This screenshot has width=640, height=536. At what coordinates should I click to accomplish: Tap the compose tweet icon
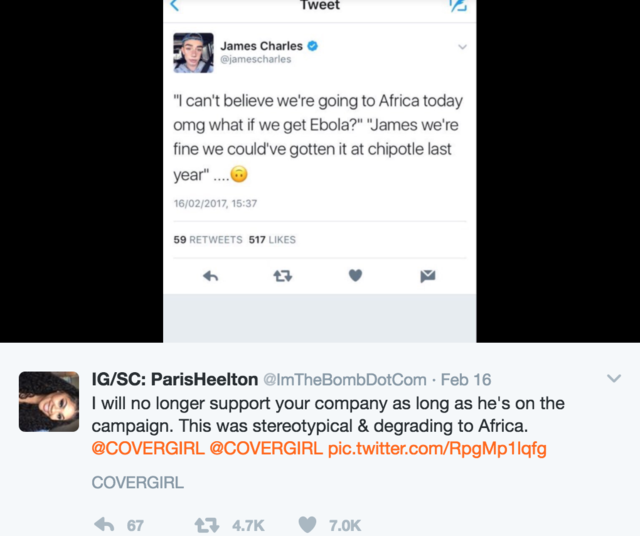(458, 6)
